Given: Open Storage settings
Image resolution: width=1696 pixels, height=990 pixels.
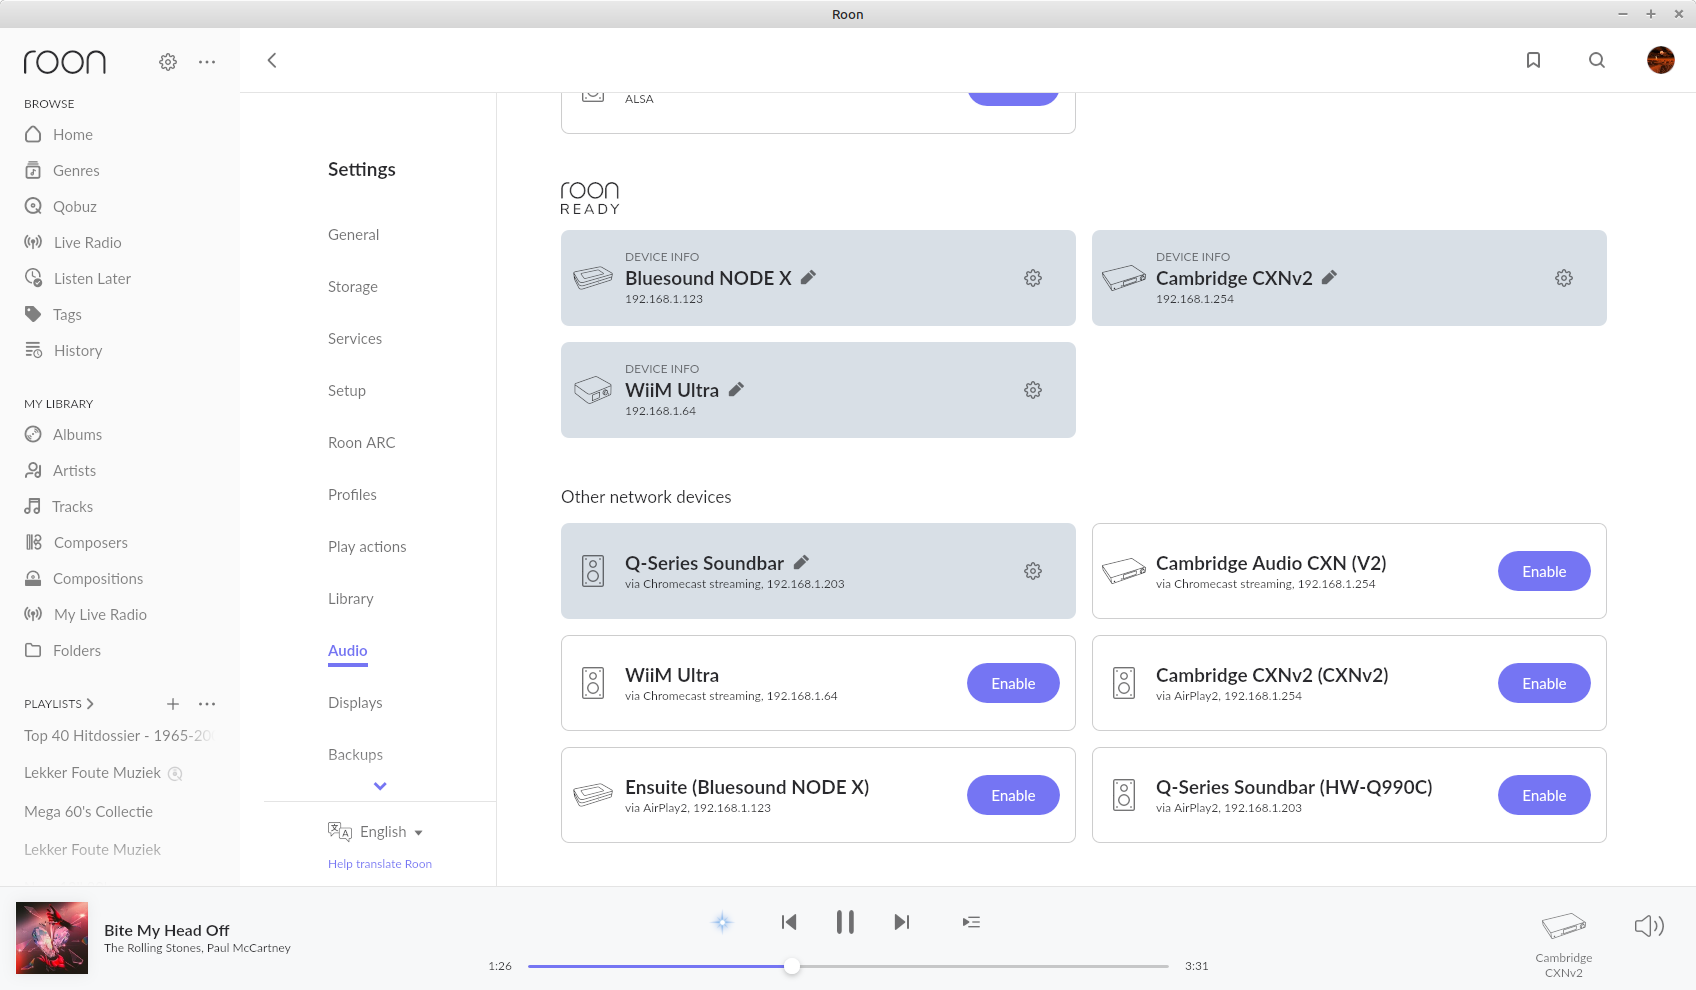Looking at the screenshot, I should point(353,287).
